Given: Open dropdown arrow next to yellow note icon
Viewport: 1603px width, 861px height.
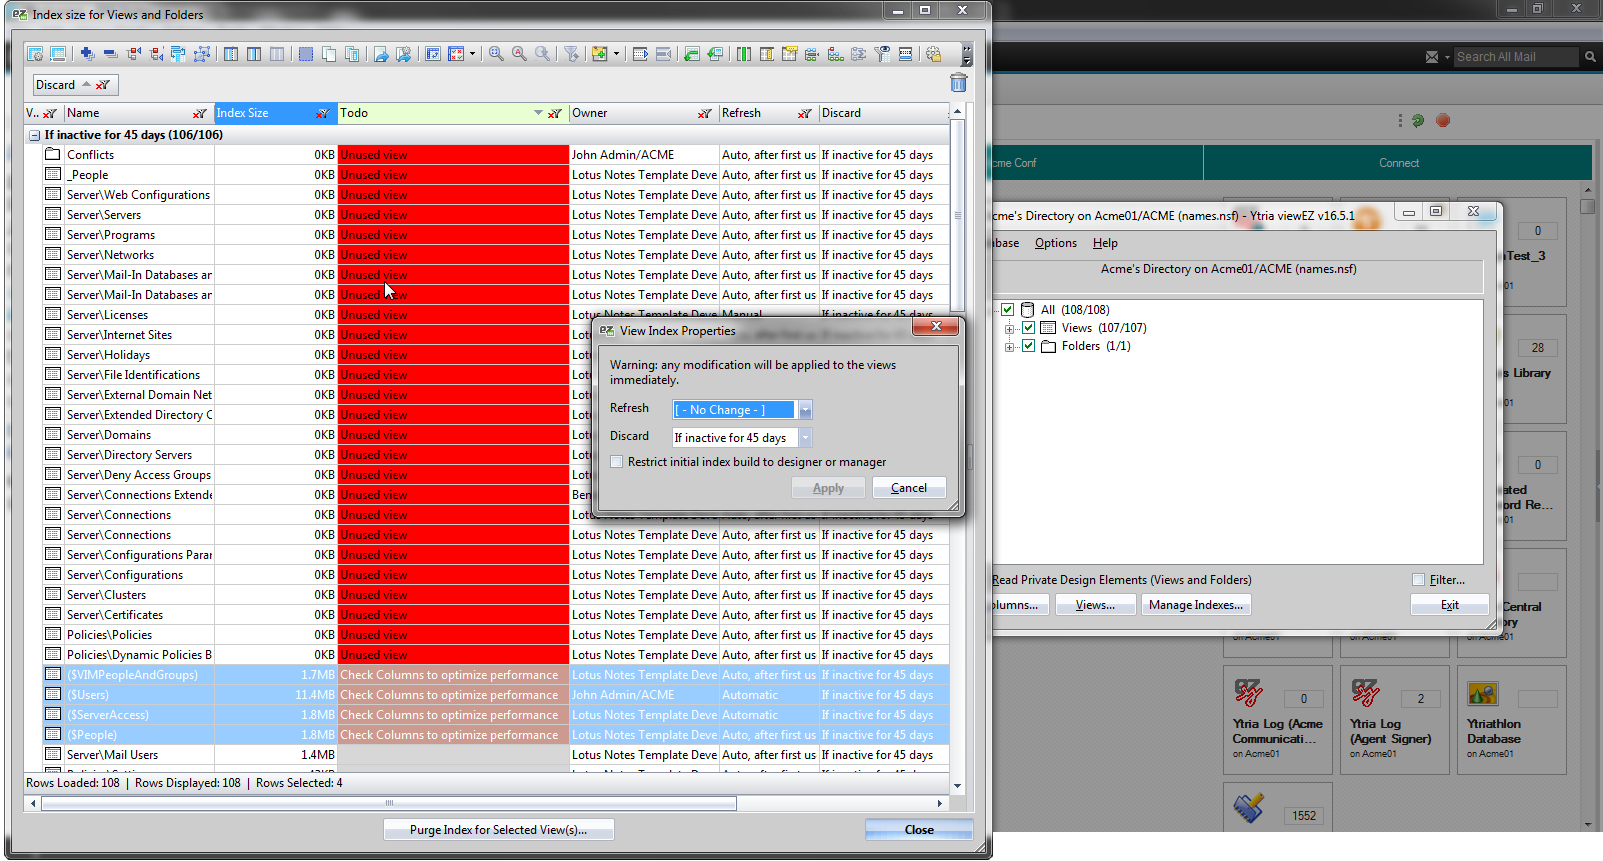Looking at the screenshot, I should point(616,54).
